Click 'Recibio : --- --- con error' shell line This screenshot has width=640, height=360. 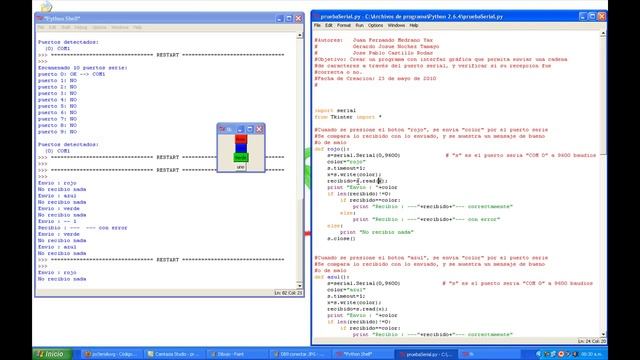click(82, 228)
